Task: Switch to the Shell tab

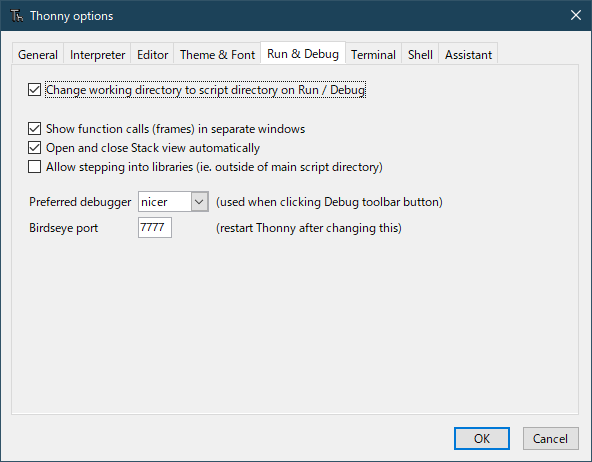Action: [x=420, y=55]
